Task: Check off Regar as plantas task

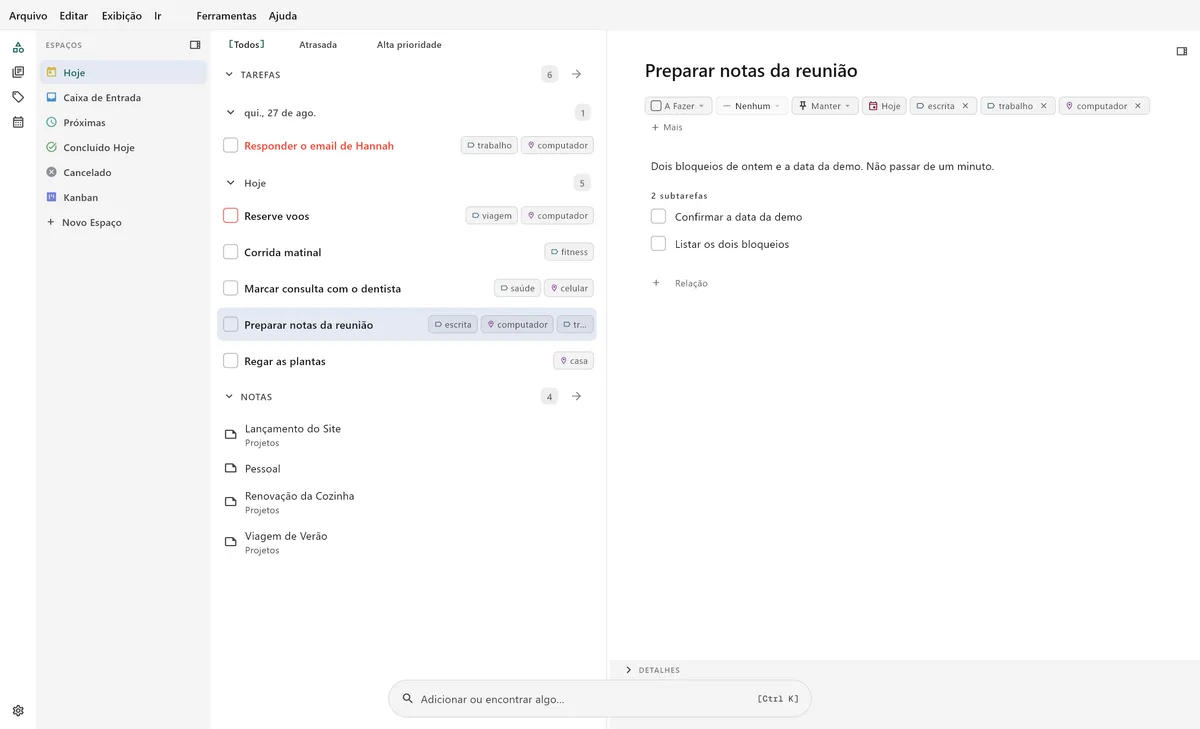Action: click(231, 361)
